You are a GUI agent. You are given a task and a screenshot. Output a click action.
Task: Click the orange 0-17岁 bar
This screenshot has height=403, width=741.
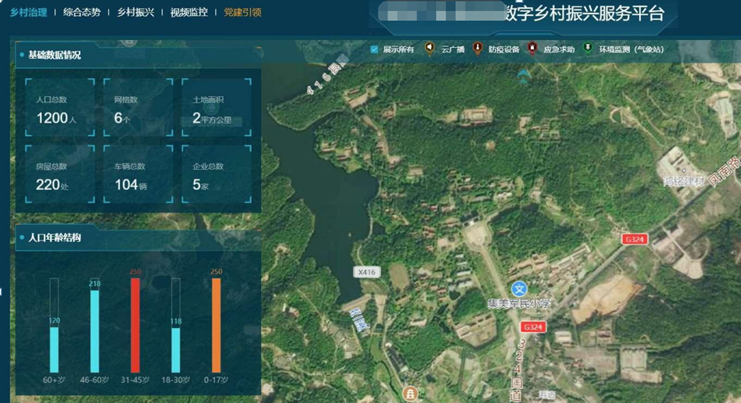(216, 325)
